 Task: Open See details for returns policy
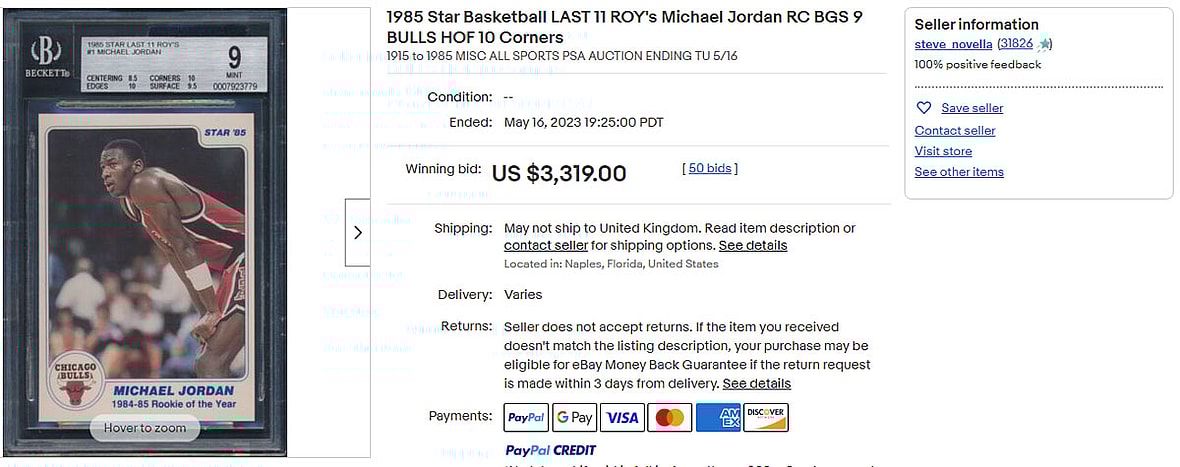(757, 383)
